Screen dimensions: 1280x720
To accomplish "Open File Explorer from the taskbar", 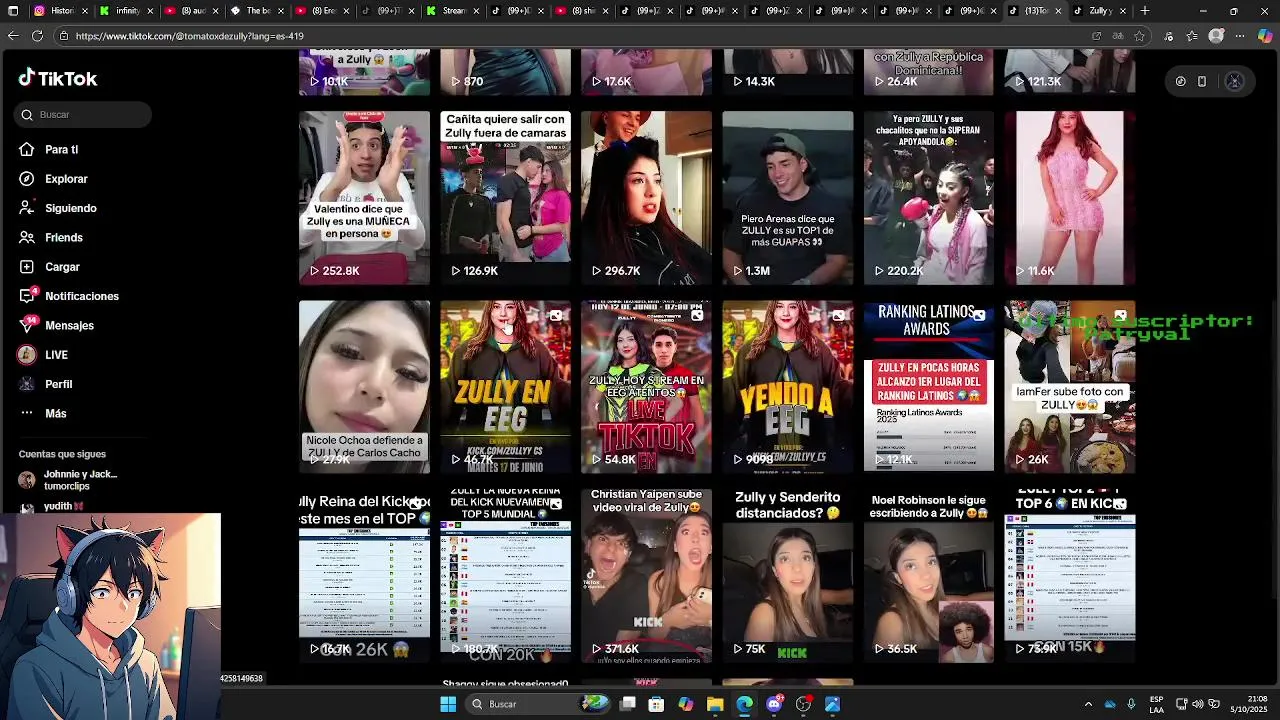I will click(715, 704).
